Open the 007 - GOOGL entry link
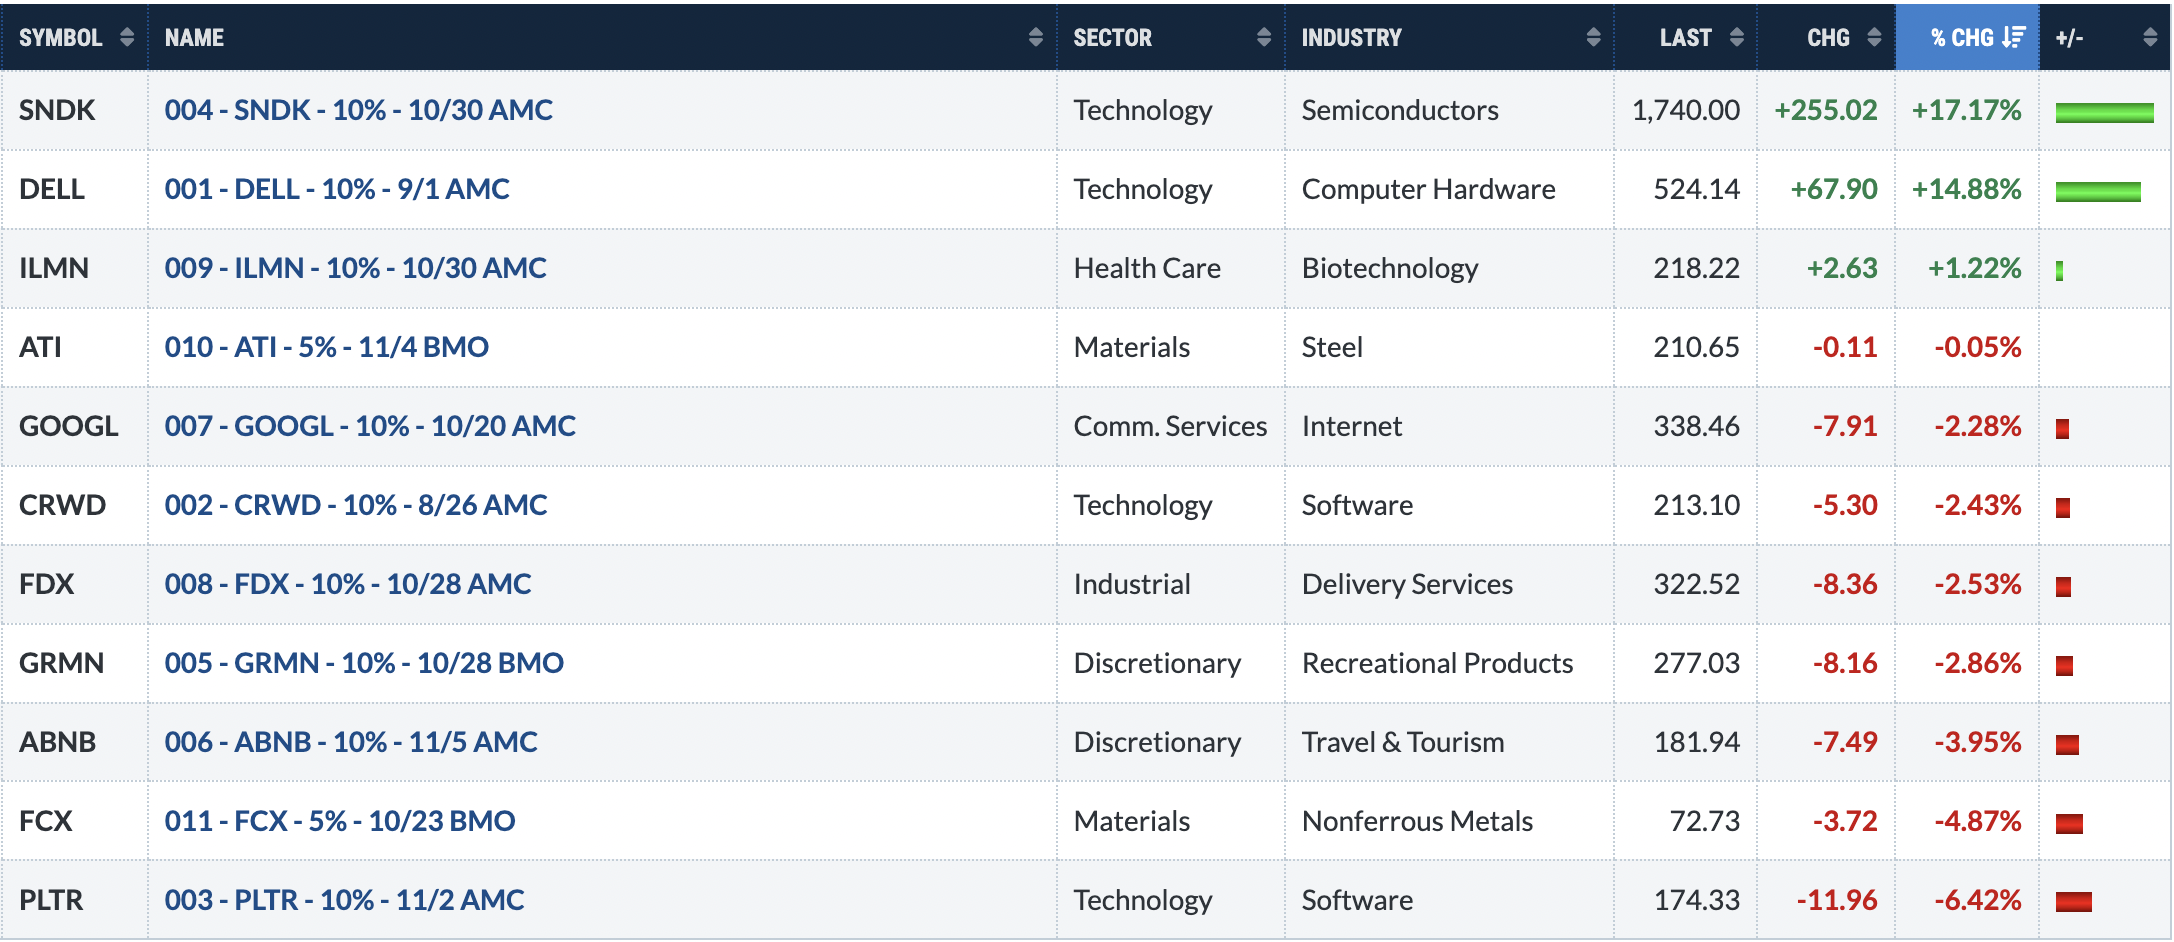The width and height of the screenshot is (2174, 942). click(x=370, y=426)
